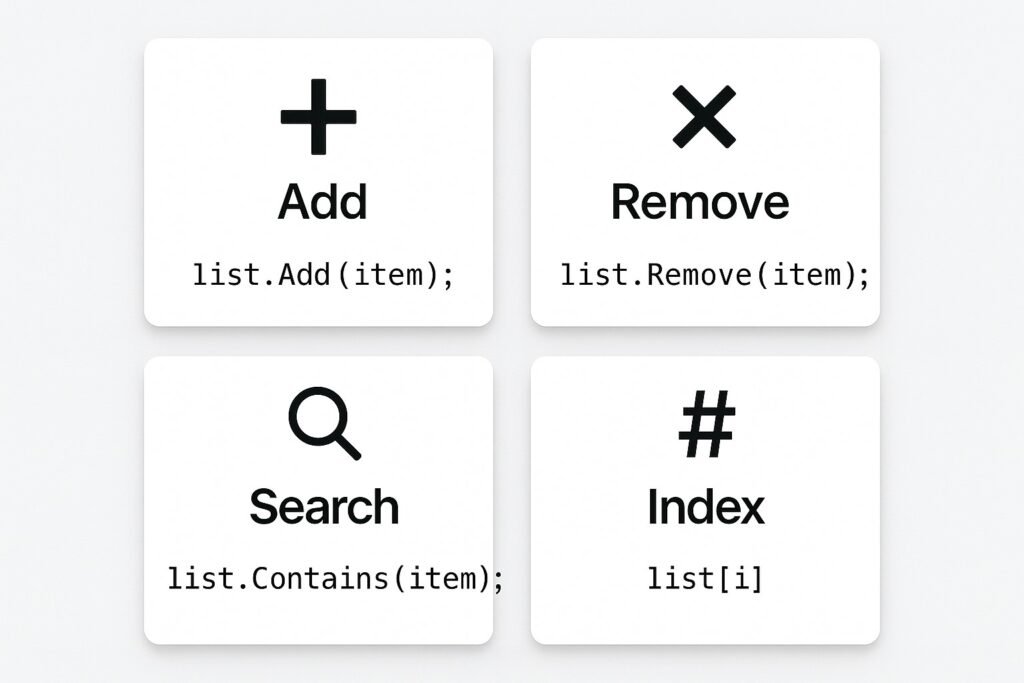Viewport: 1024px width, 683px height.
Task: Click the plus icon on the Add card
Action: (x=319, y=117)
